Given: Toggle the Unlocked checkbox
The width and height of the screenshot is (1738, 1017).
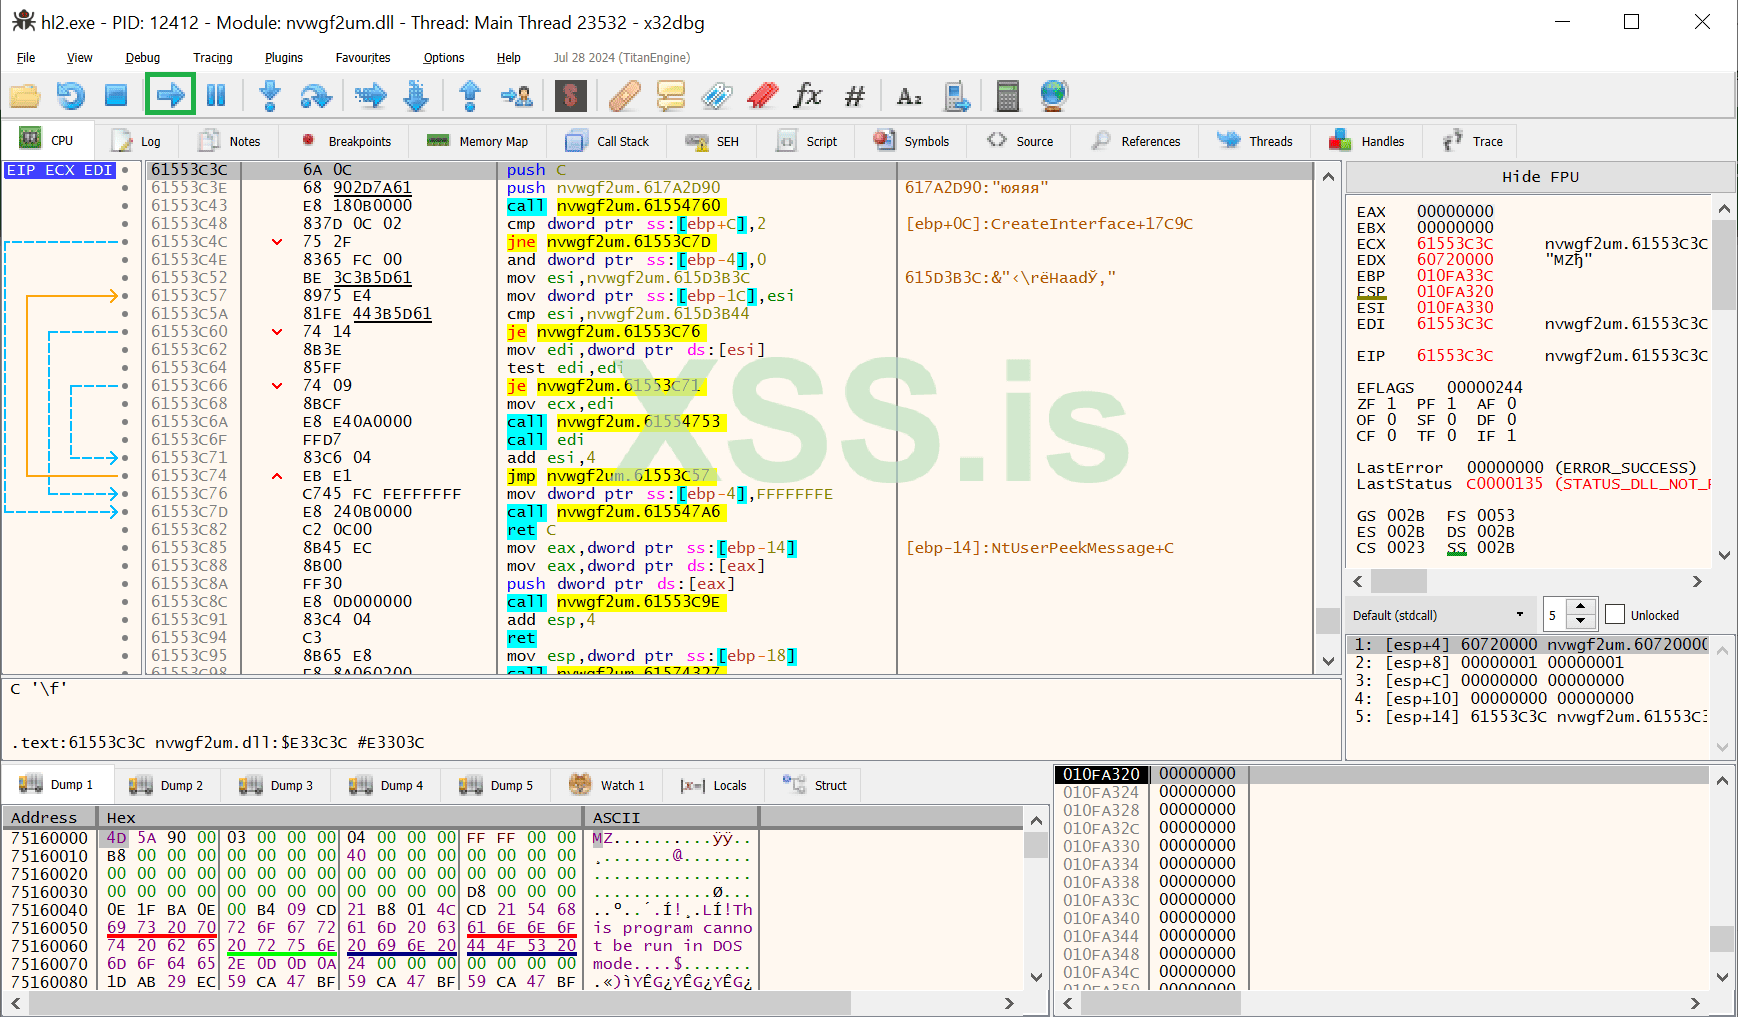Looking at the screenshot, I should 1615,615.
